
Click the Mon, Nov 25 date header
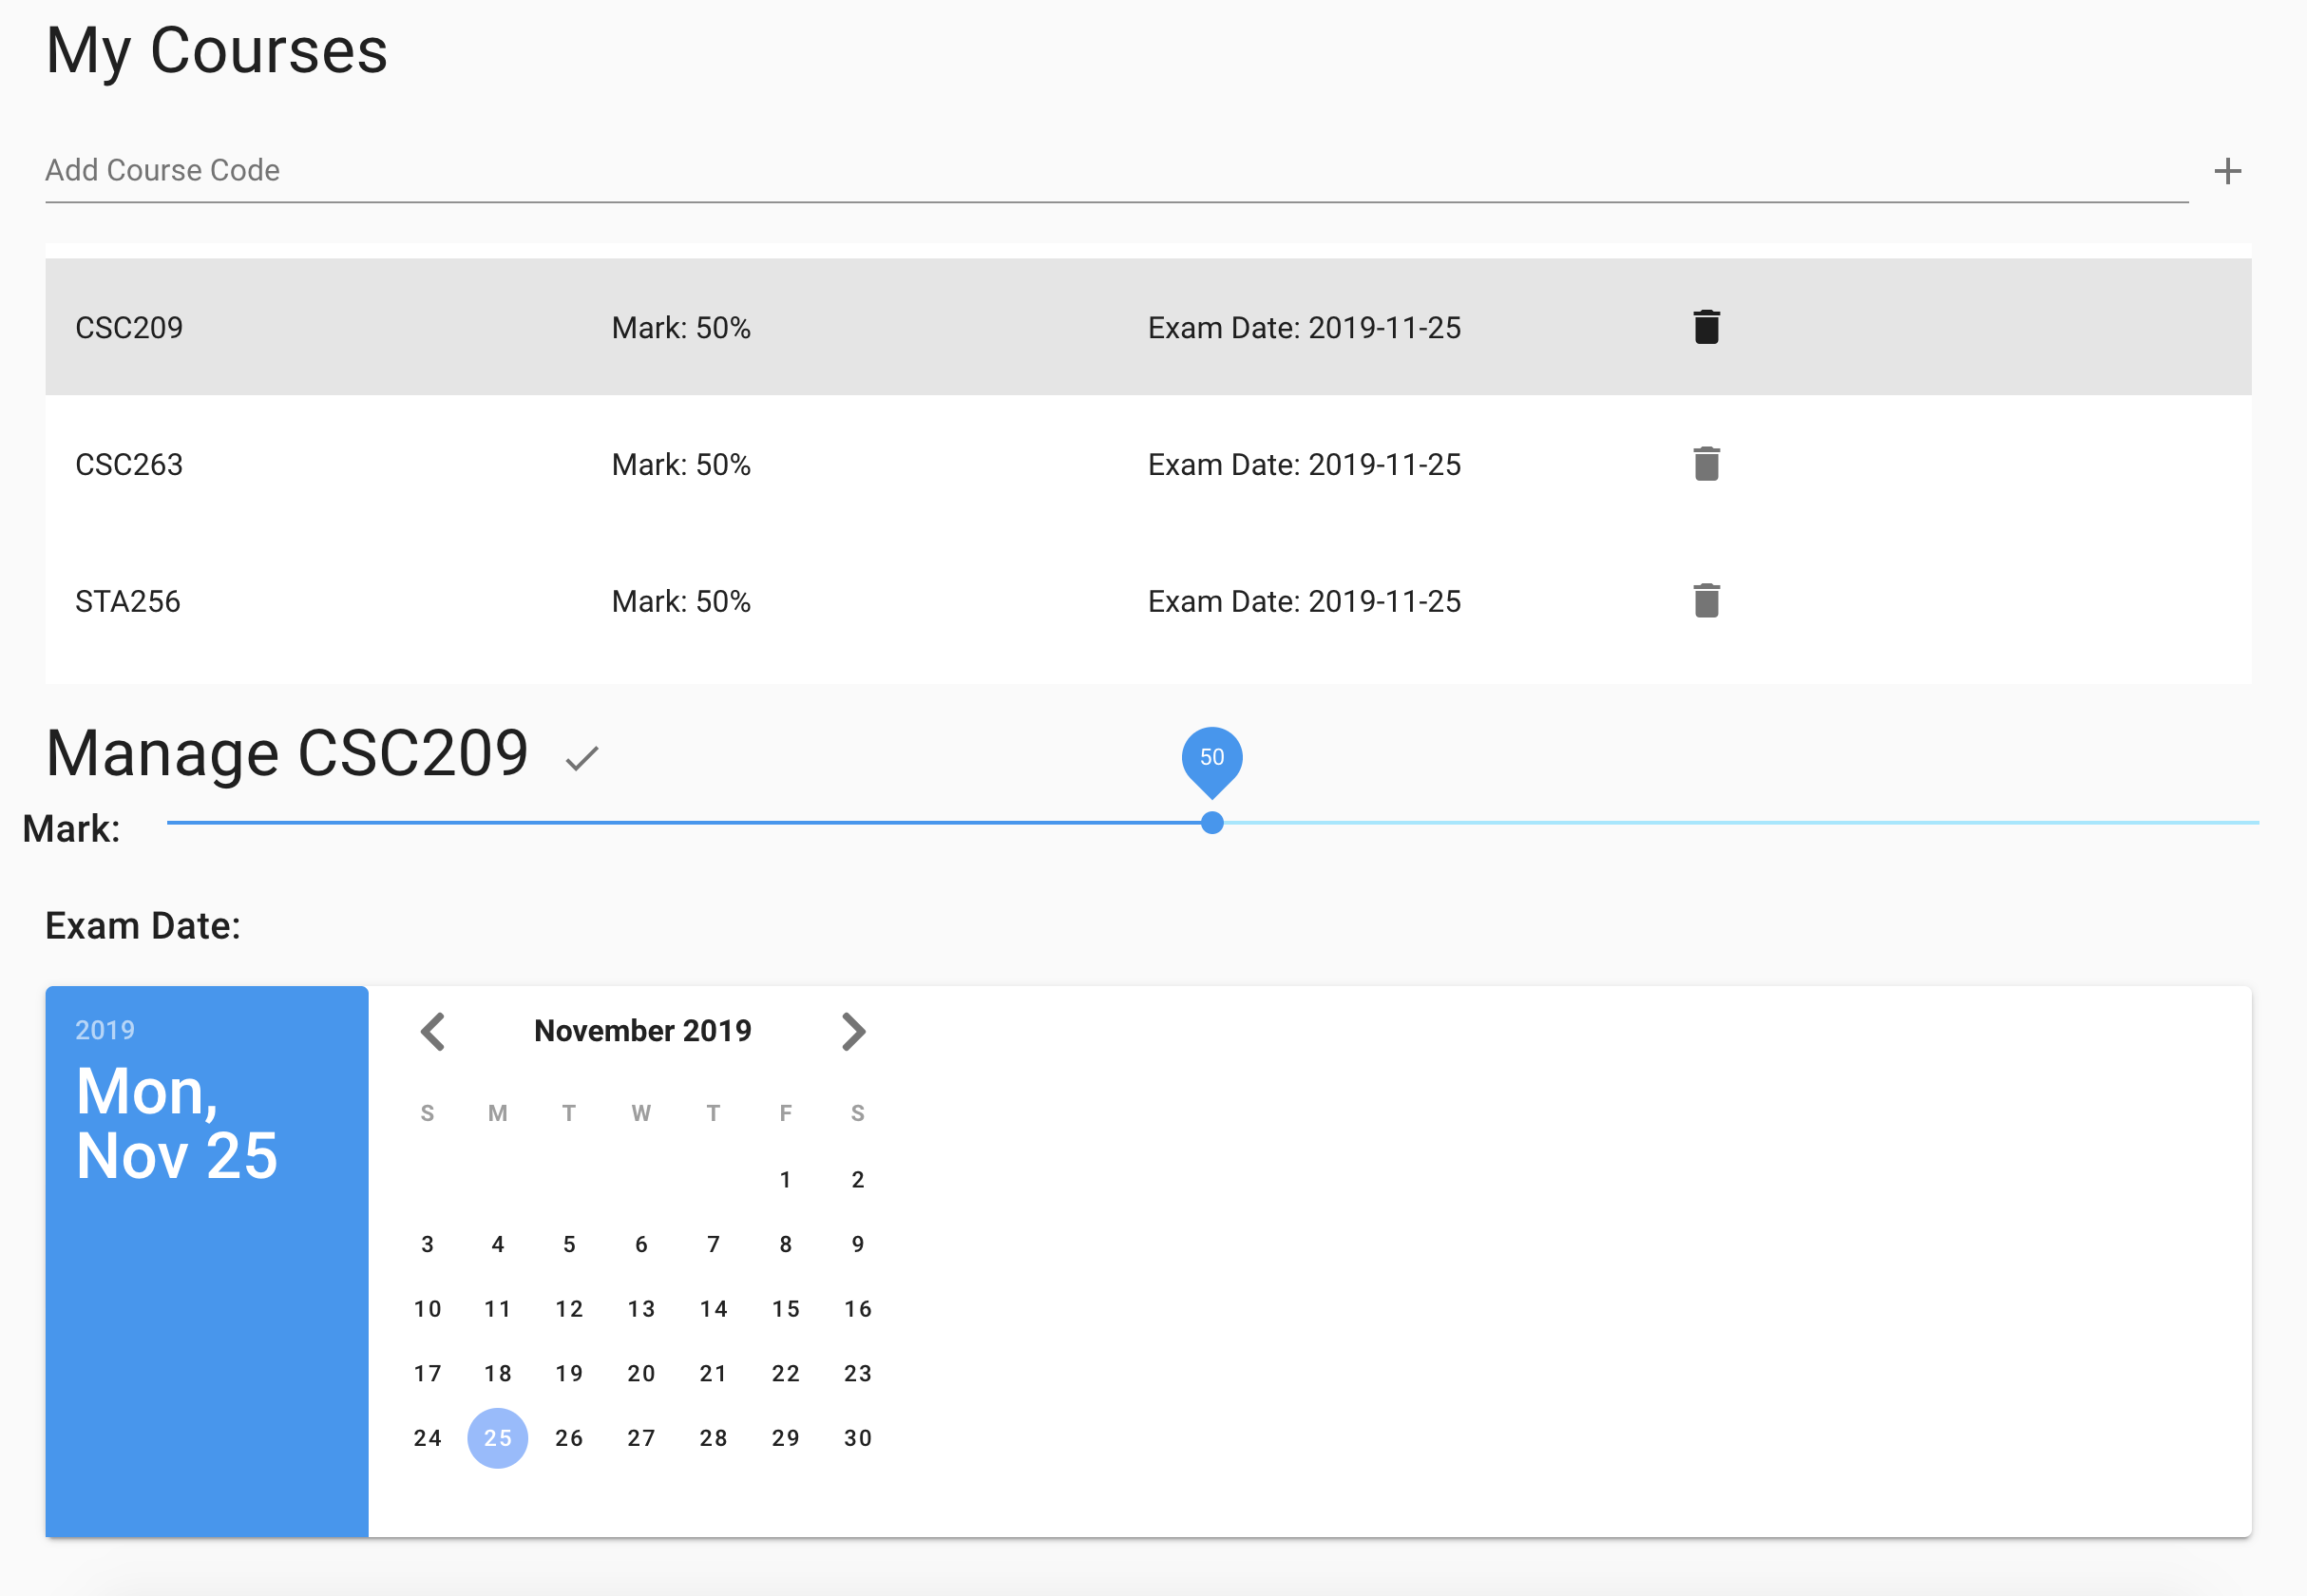(176, 1123)
